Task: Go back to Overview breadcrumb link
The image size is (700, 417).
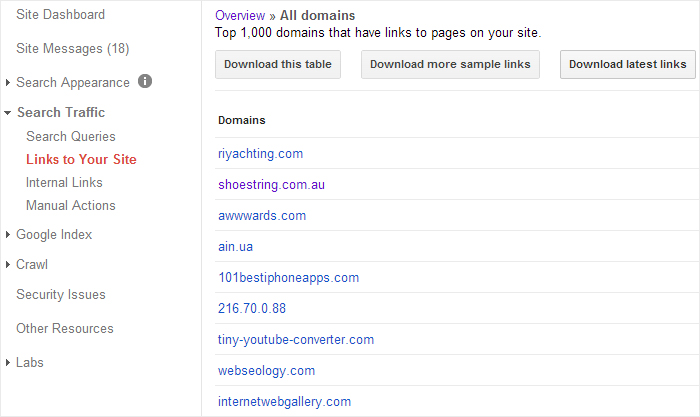Action: pos(240,16)
